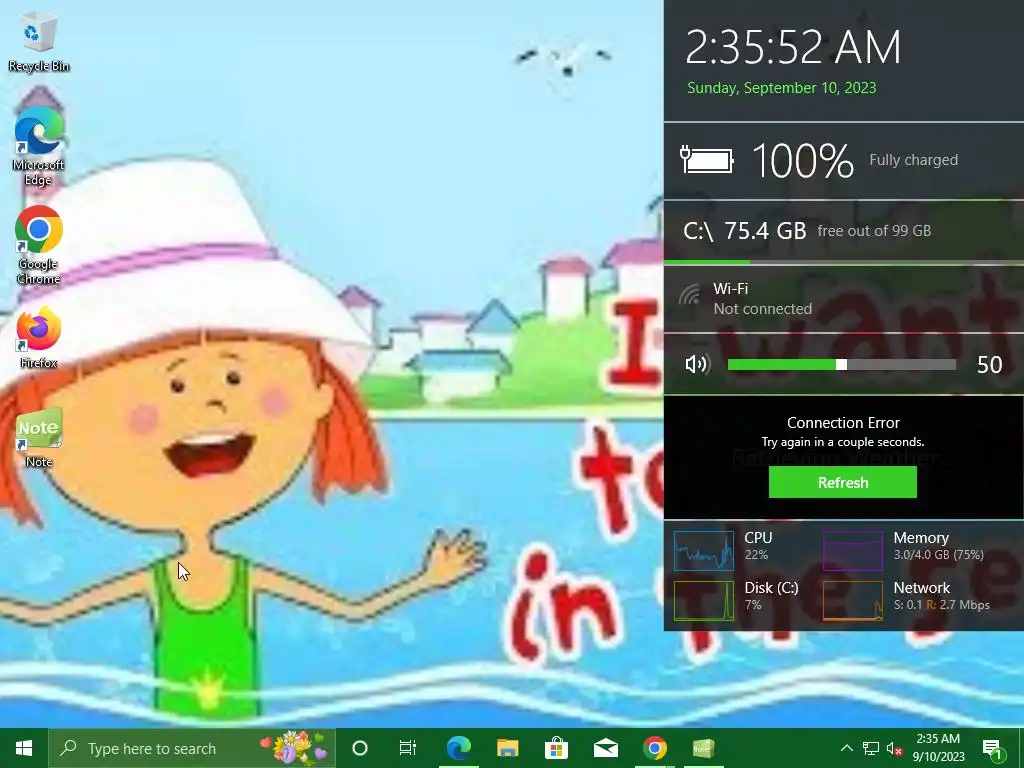Click the Wi-Fi Not connected status
The image size is (1024, 768).
click(x=762, y=298)
